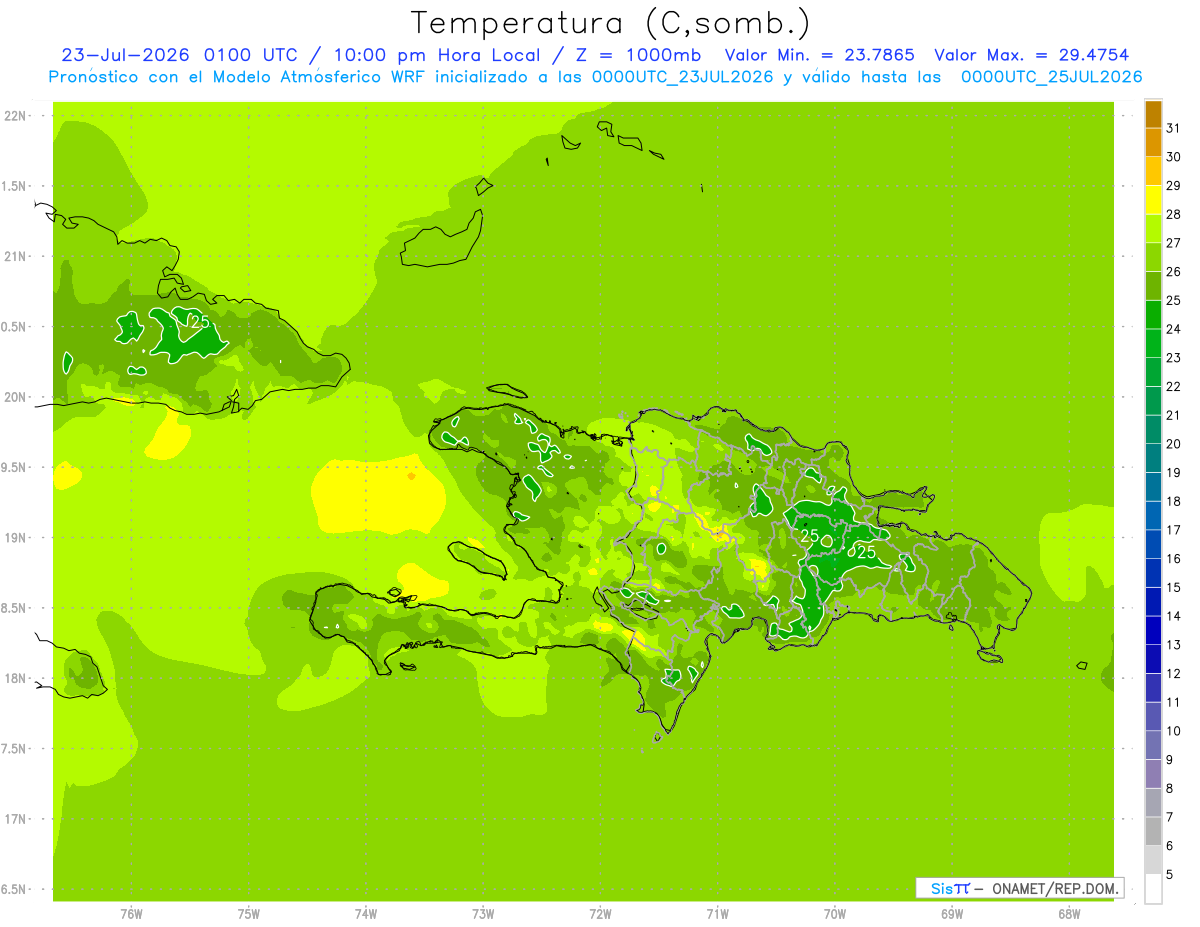Click the 'Temperatura (C,somb.)' map title
Viewport: 1200px width, 927px height.
coord(611,24)
